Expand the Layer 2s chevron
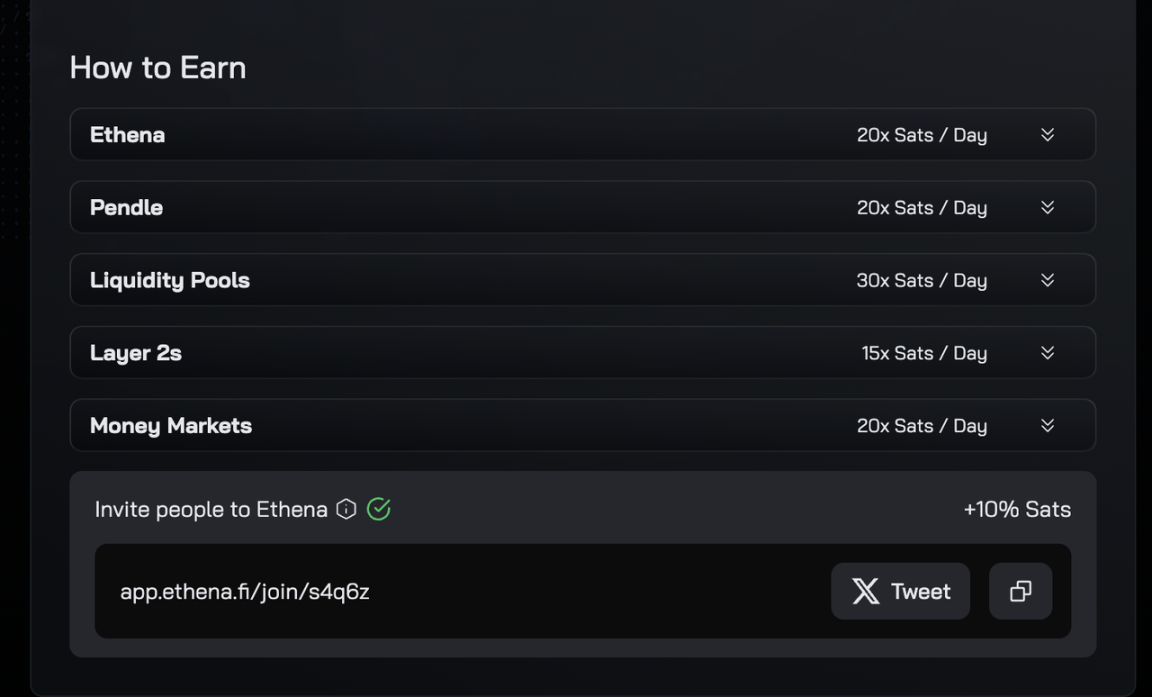Screen dimensions: 1152x697 point(1047,353)
